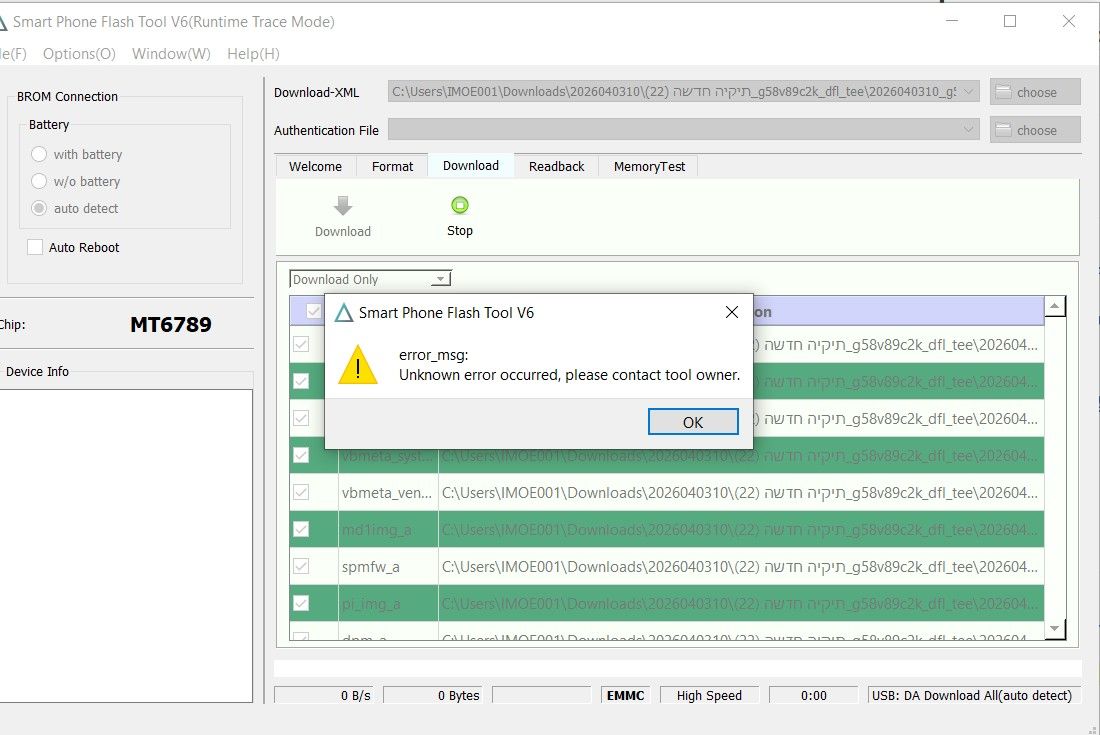Click the Flash Tool logo in dialog title

coord(344,313)
